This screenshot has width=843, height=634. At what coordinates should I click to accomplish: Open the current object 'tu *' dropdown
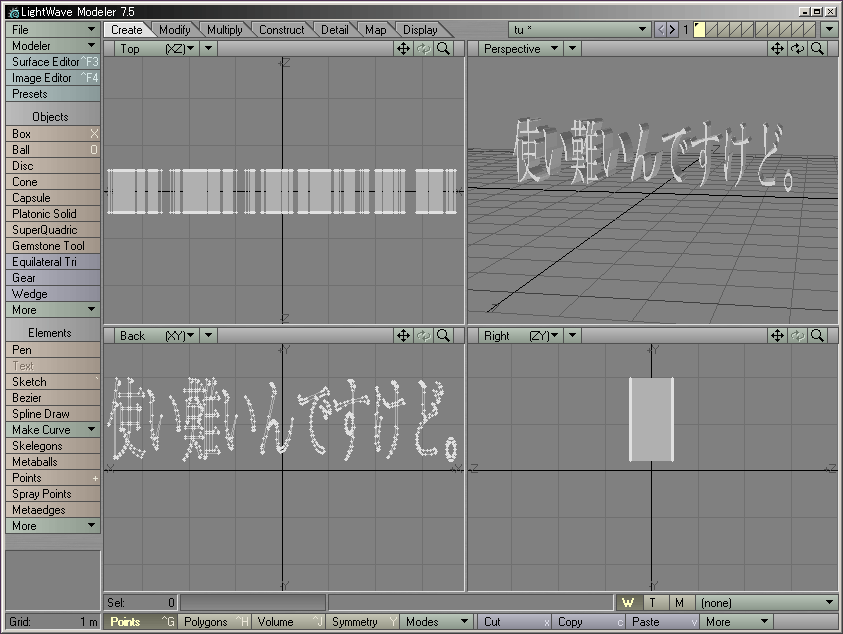[580, 30]
